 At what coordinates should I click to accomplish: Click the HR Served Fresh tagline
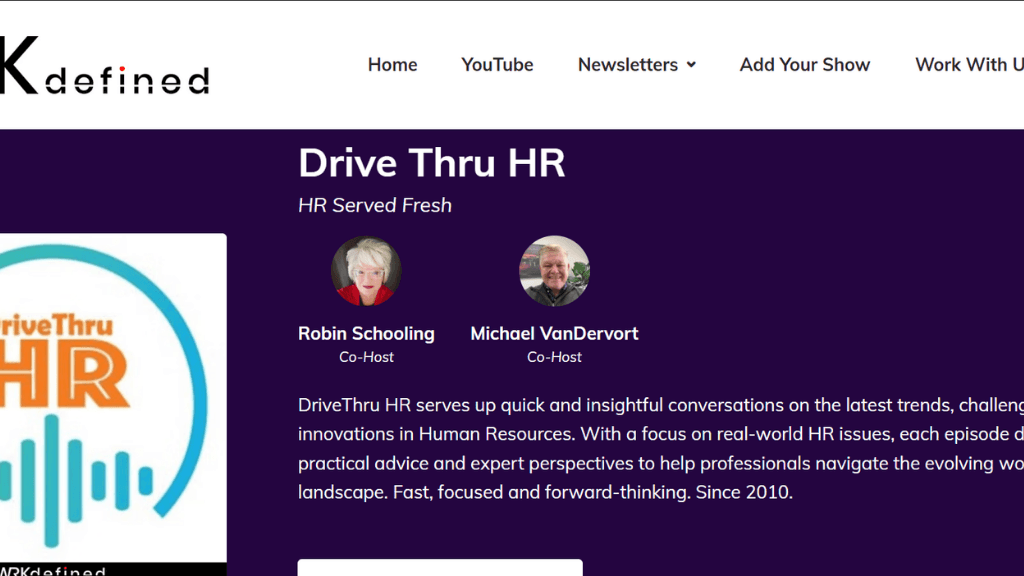pyautogui.click(x=375, y=205)
